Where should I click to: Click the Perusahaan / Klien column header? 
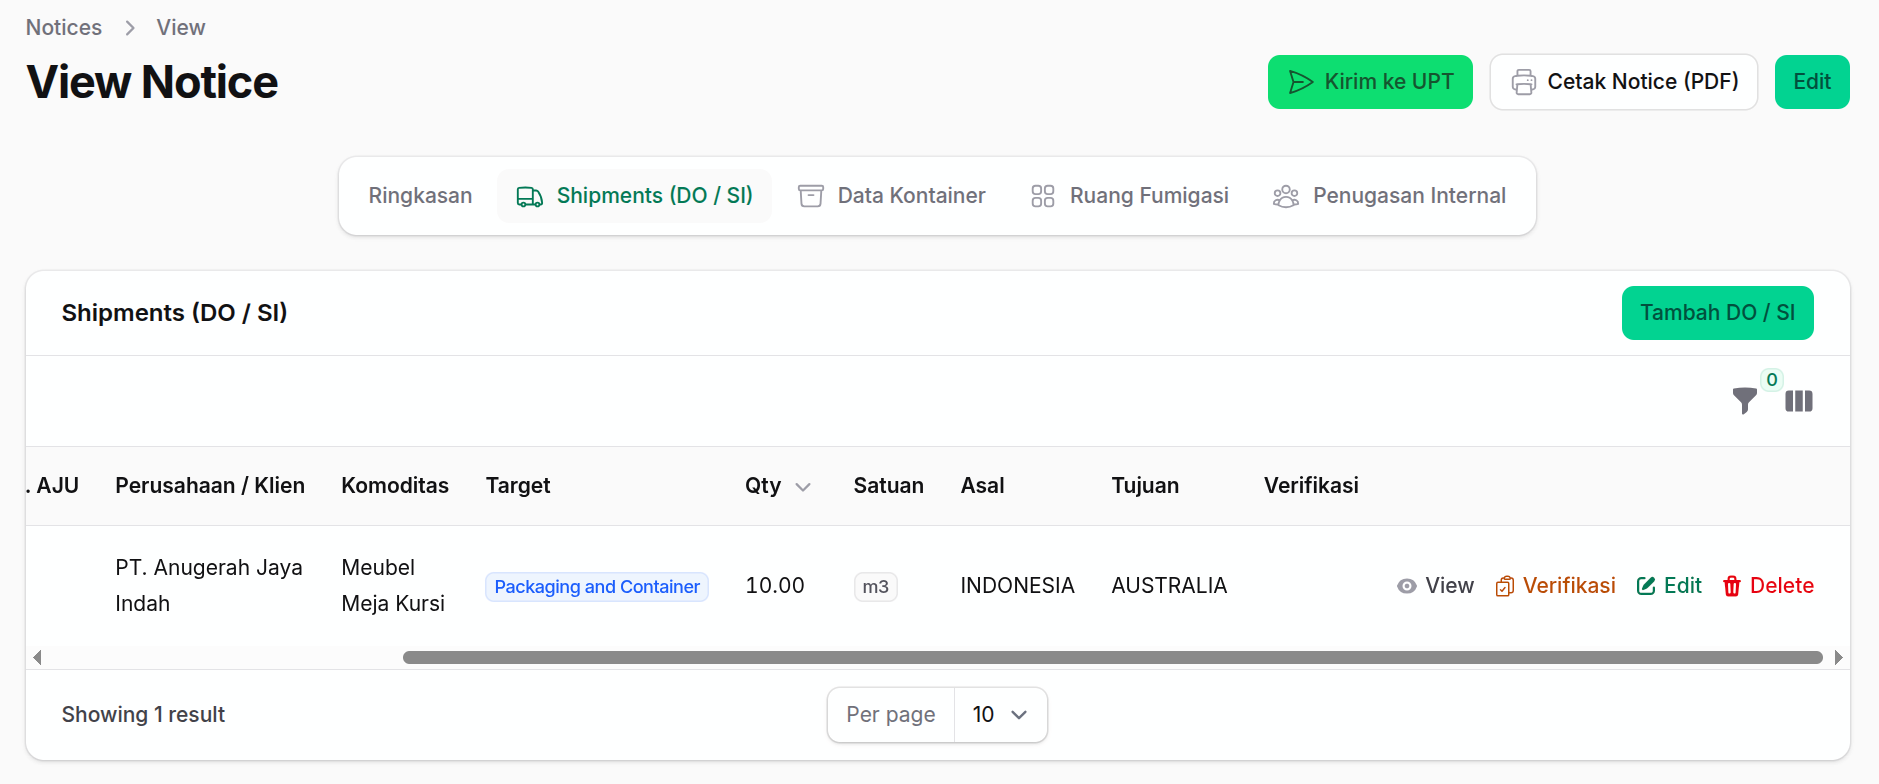210,486
